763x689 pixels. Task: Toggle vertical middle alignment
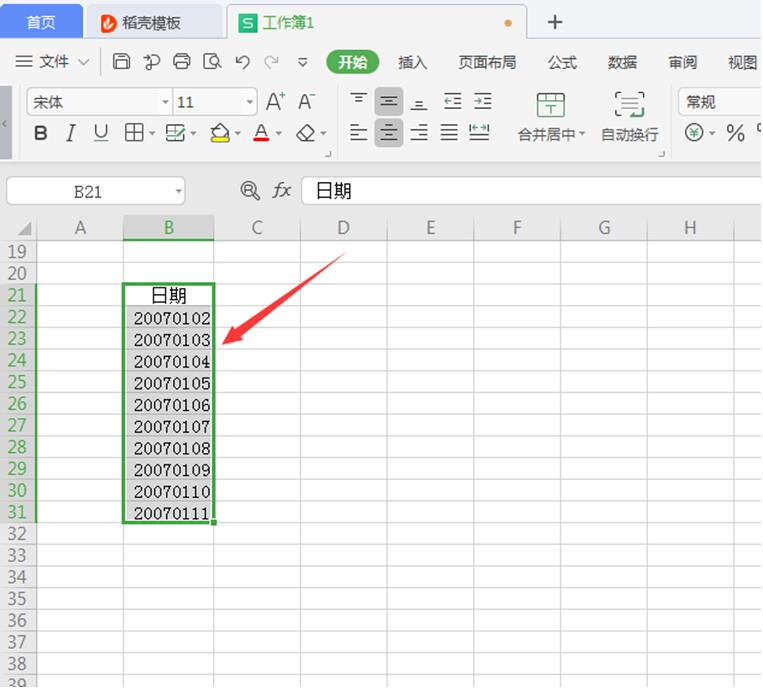pos(389,102)
